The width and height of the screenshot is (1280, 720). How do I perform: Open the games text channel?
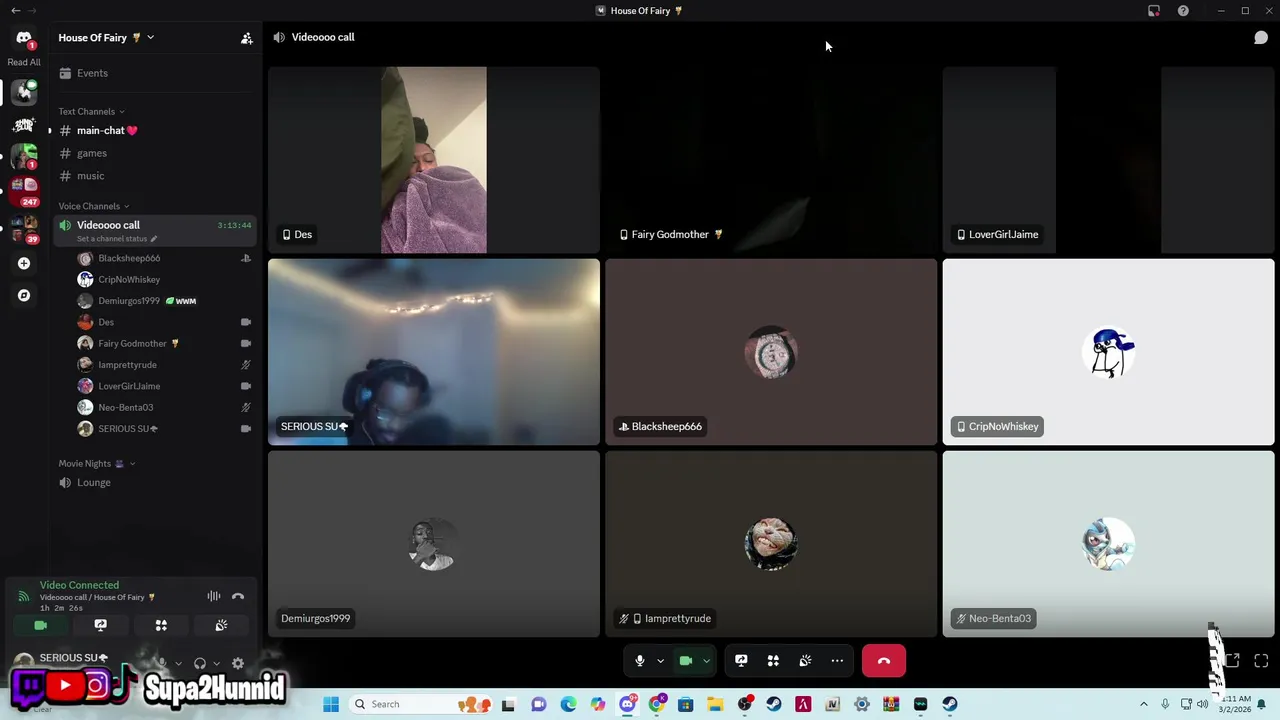point(155,153)
